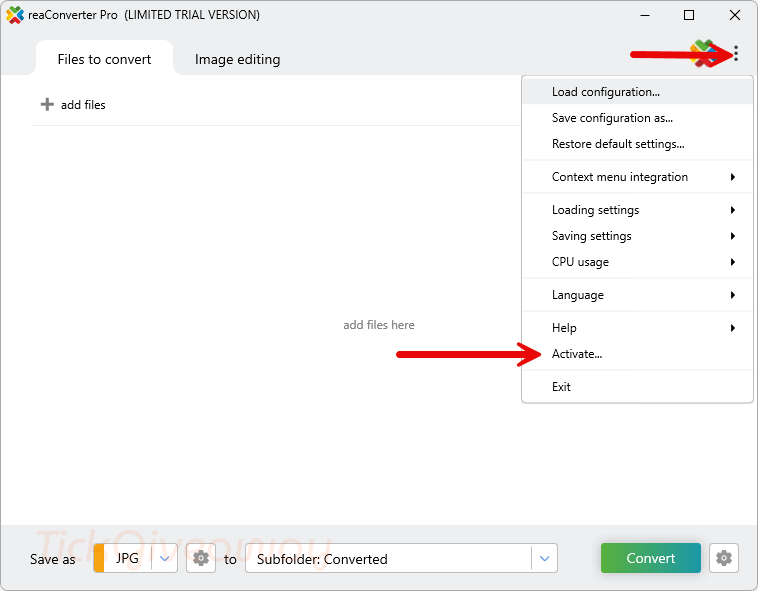Image resolution: width=758 pixels, height=591 pixels.
Task: Click the green Convert button
Action: (651, 558)
